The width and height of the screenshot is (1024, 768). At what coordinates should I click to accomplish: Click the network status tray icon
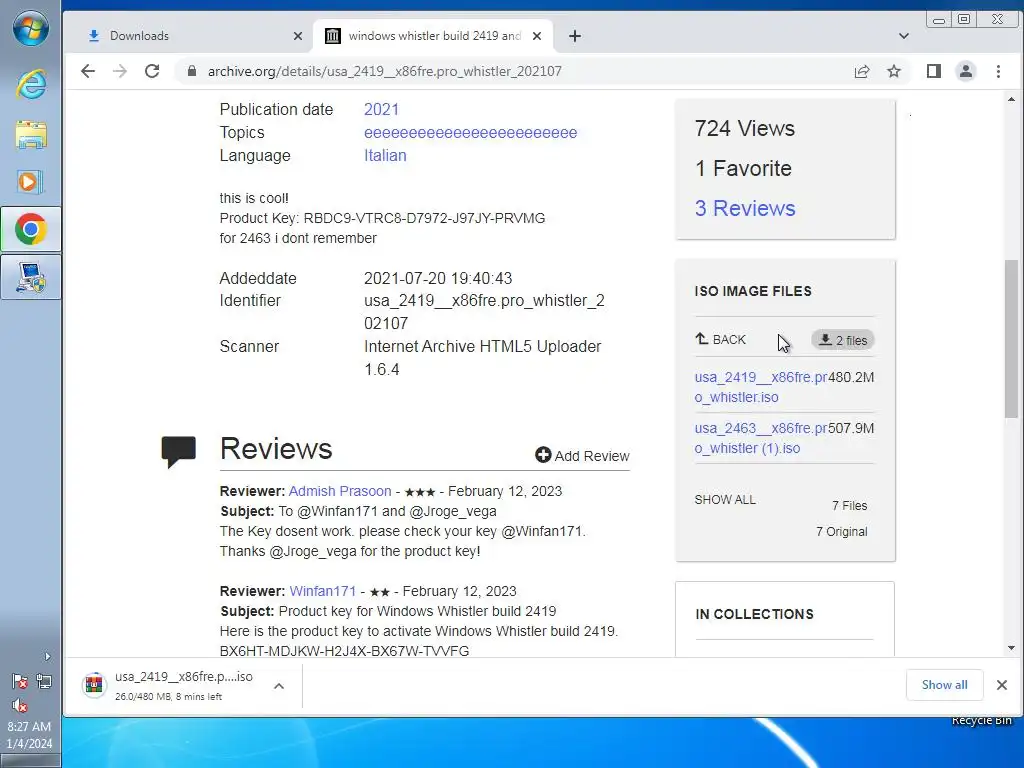pos(44,682)
